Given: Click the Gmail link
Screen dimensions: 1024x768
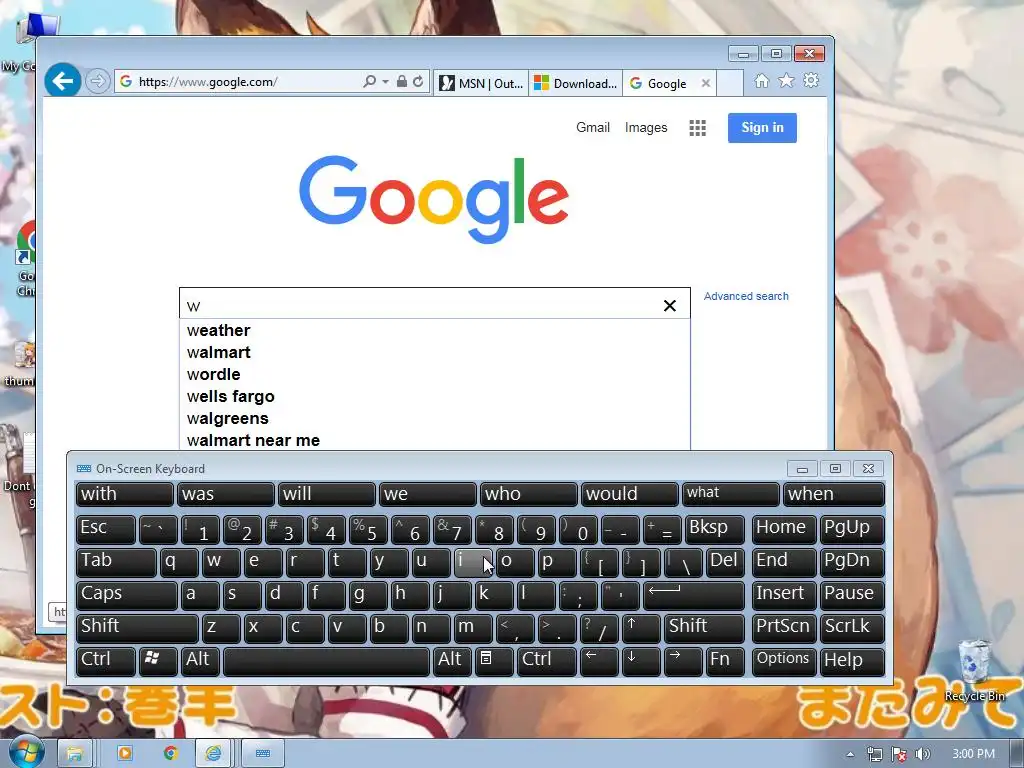Looking at the screenshot, I should point(593,127).
